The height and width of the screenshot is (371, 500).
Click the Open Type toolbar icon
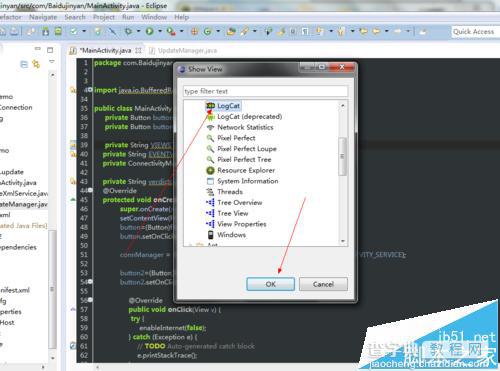pos(231,31)
